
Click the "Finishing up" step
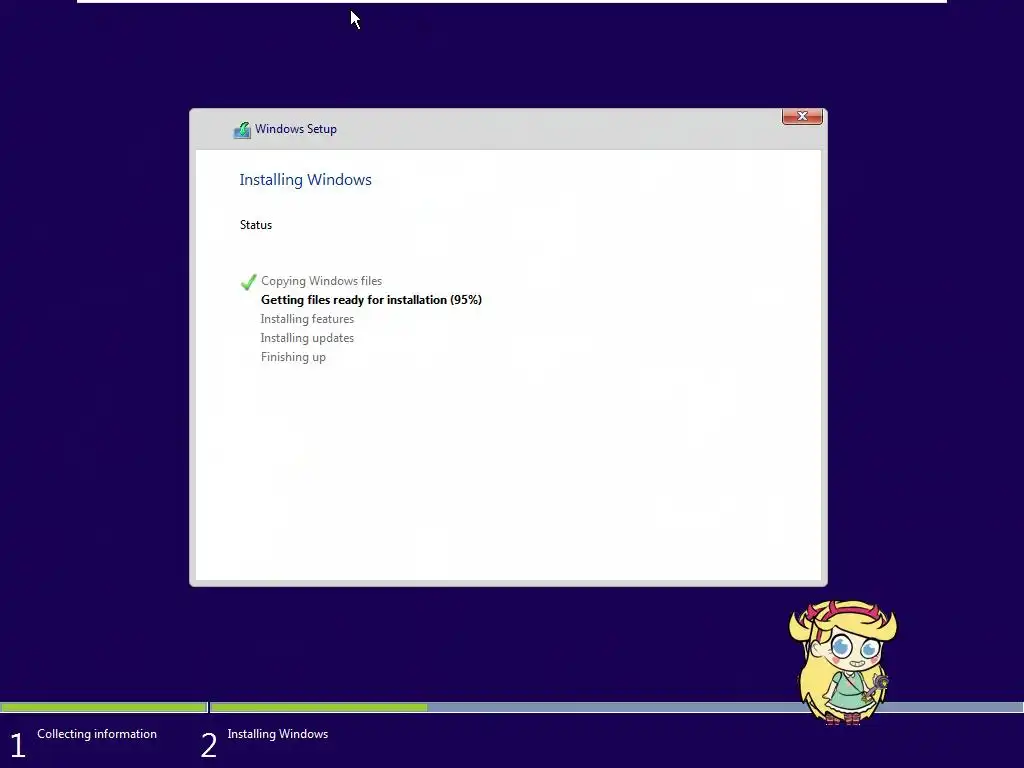(x=293, y=357)
